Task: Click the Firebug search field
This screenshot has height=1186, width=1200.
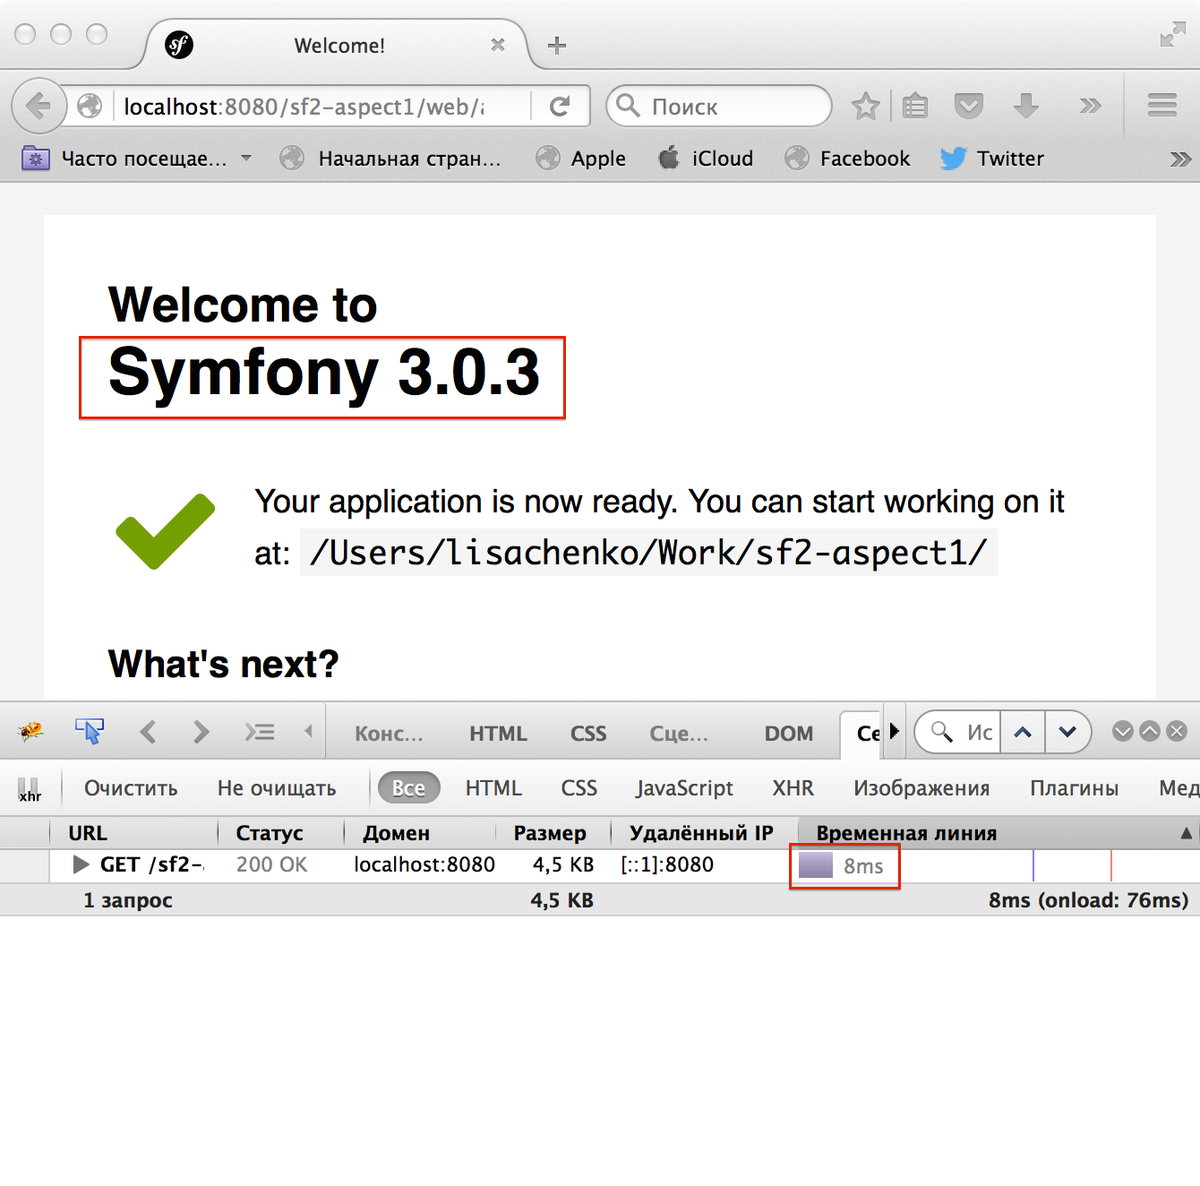Action: (958, 732)
